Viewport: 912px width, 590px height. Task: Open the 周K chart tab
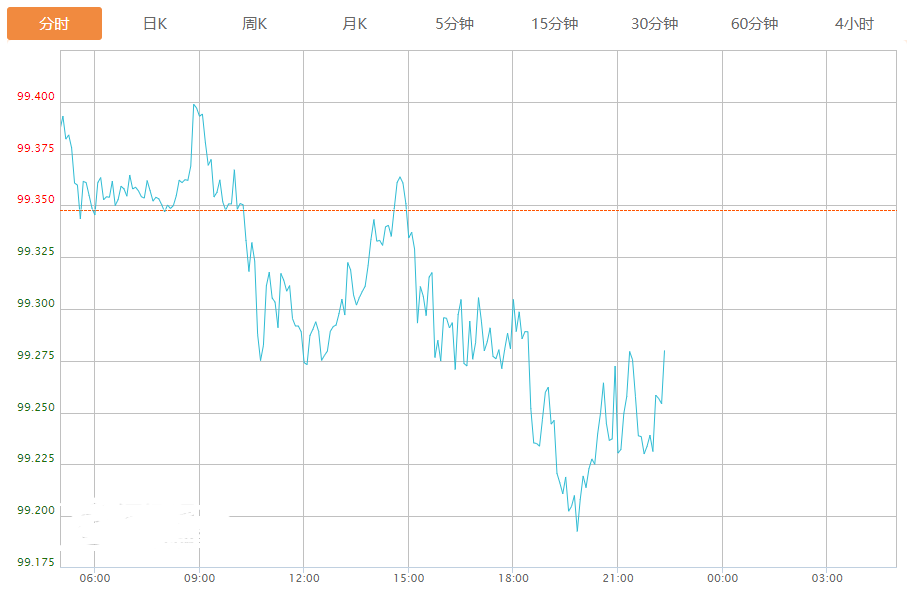[x=255, y=24]
